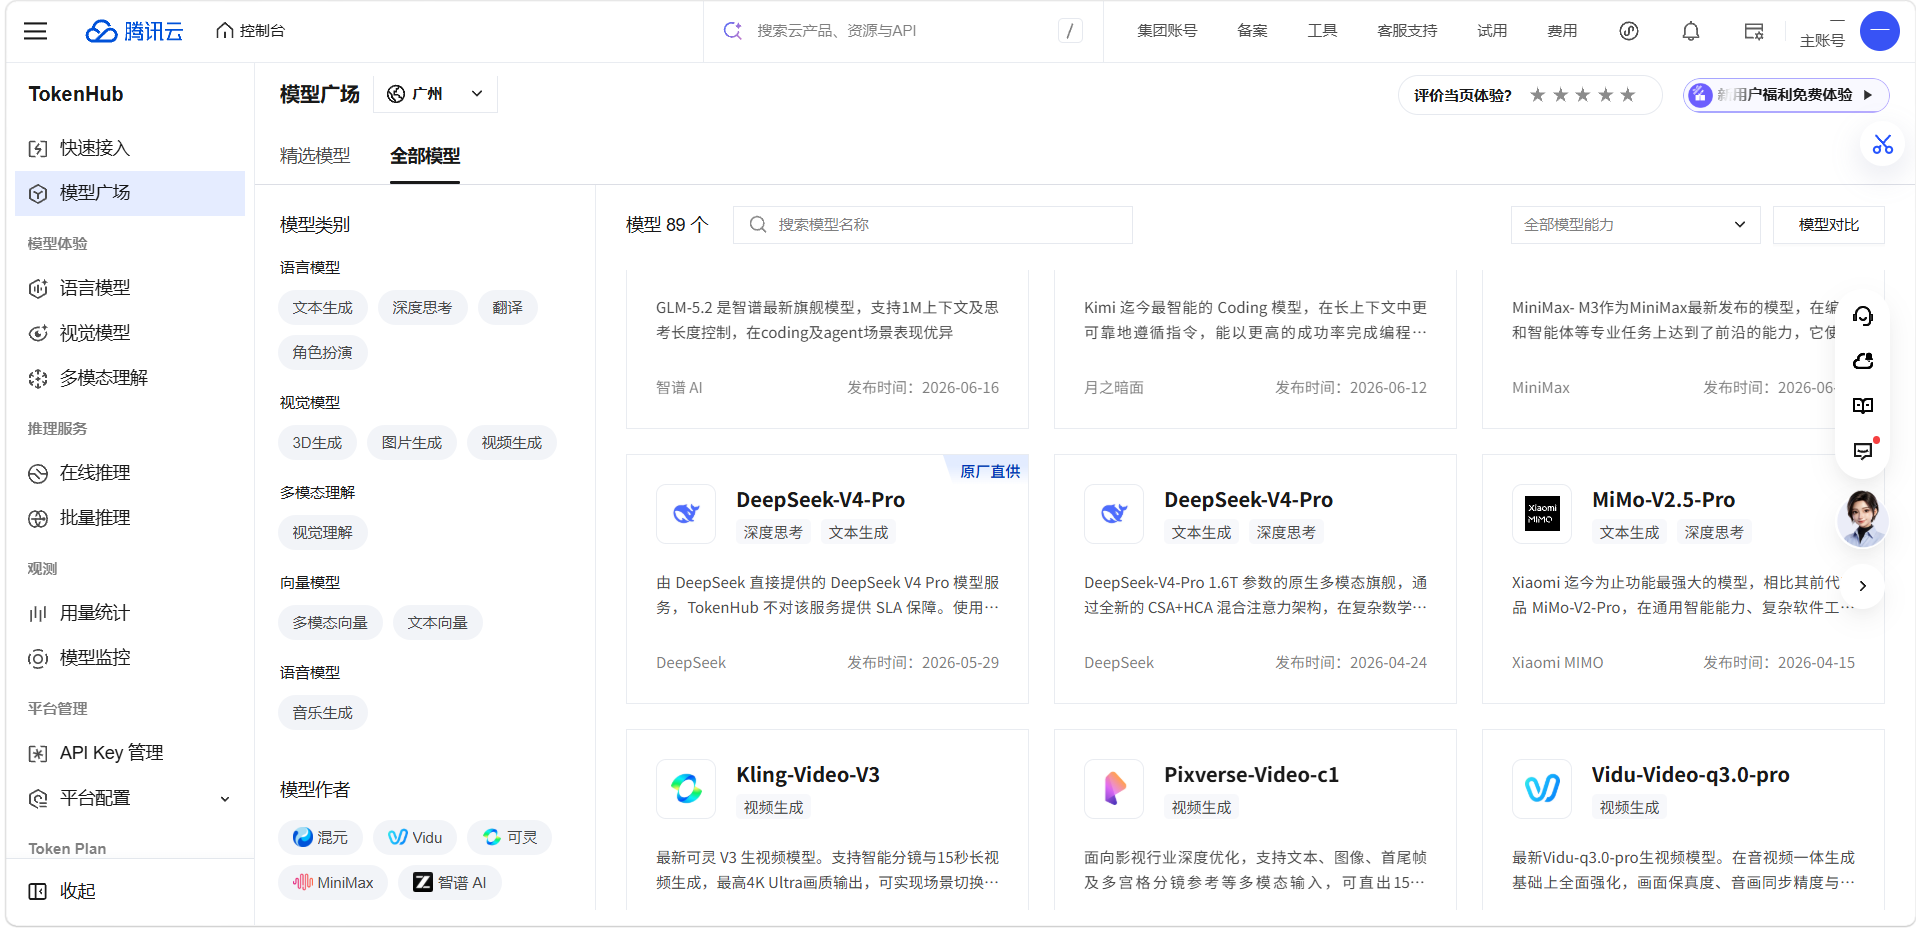Open 在线推理 in the sidebar
Viewport: 1920px width, 930px height.
click(130, 473)
